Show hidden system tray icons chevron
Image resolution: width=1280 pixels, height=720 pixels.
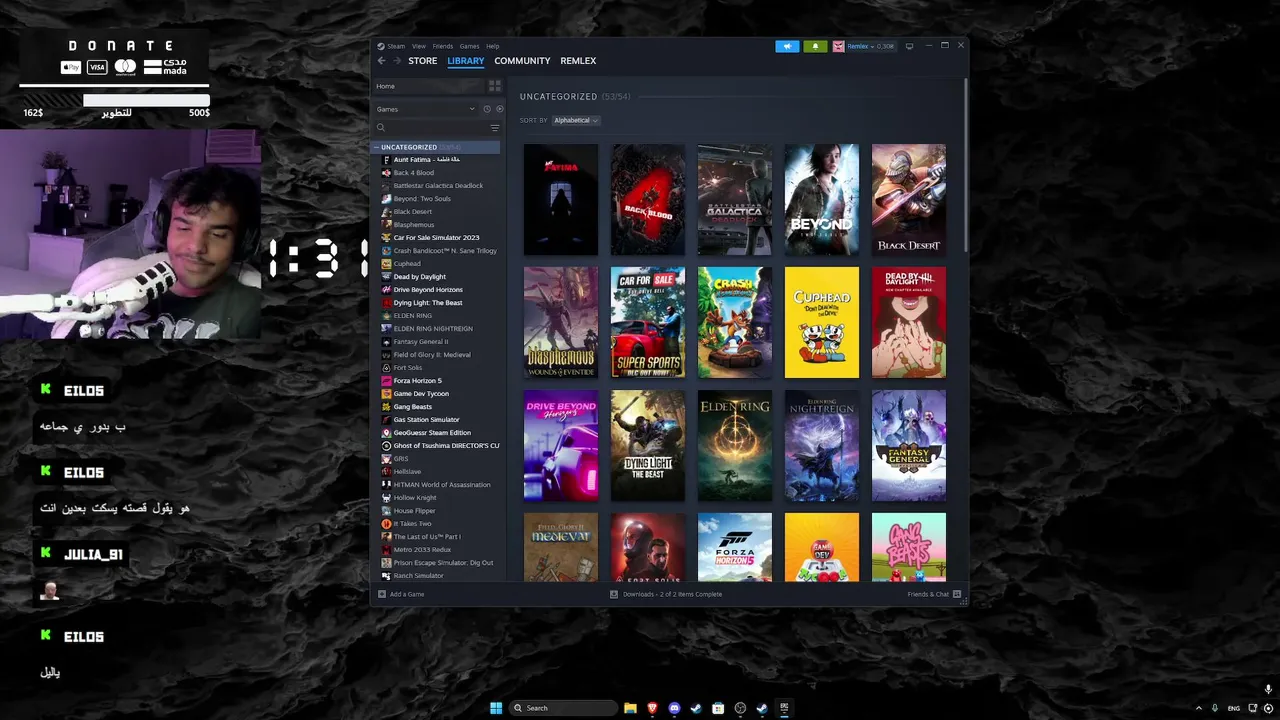tap(1199, 708)
